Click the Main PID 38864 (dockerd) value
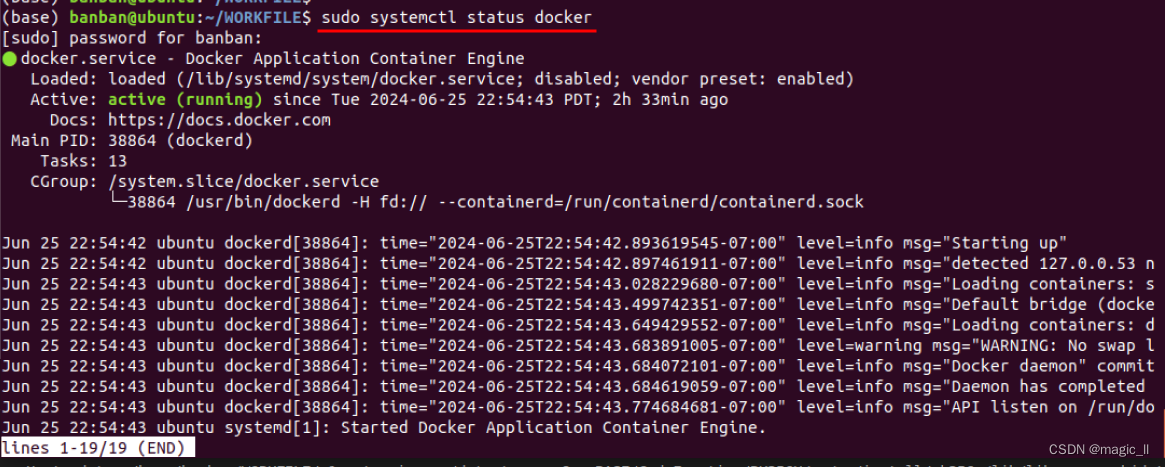1165x467 pixels. click(x=181, y=140)
